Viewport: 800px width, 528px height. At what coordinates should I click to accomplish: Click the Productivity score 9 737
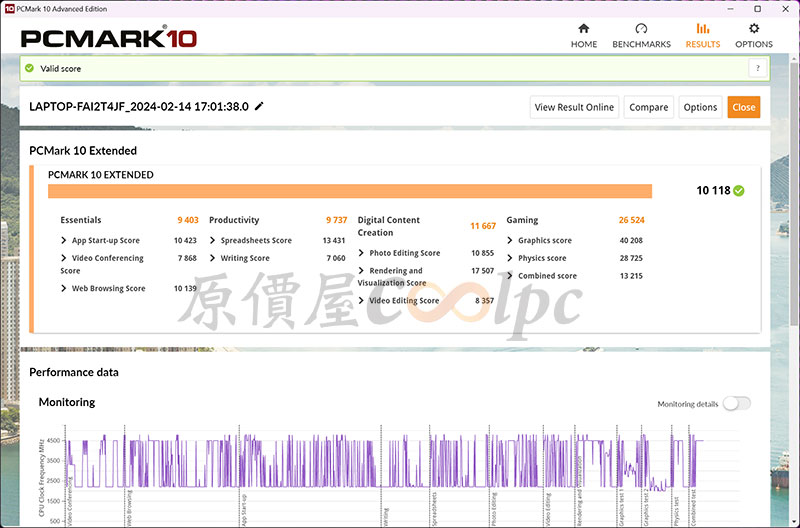[x=337, y=220]
